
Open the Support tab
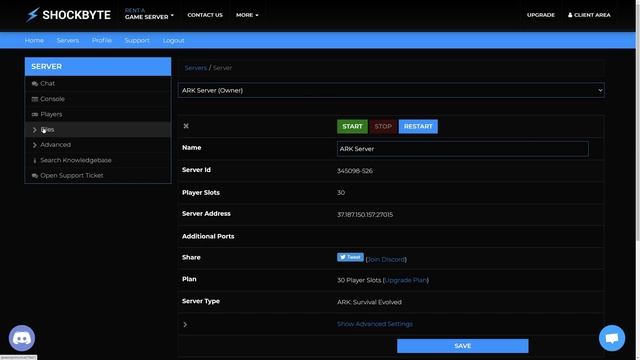[137, 40]
